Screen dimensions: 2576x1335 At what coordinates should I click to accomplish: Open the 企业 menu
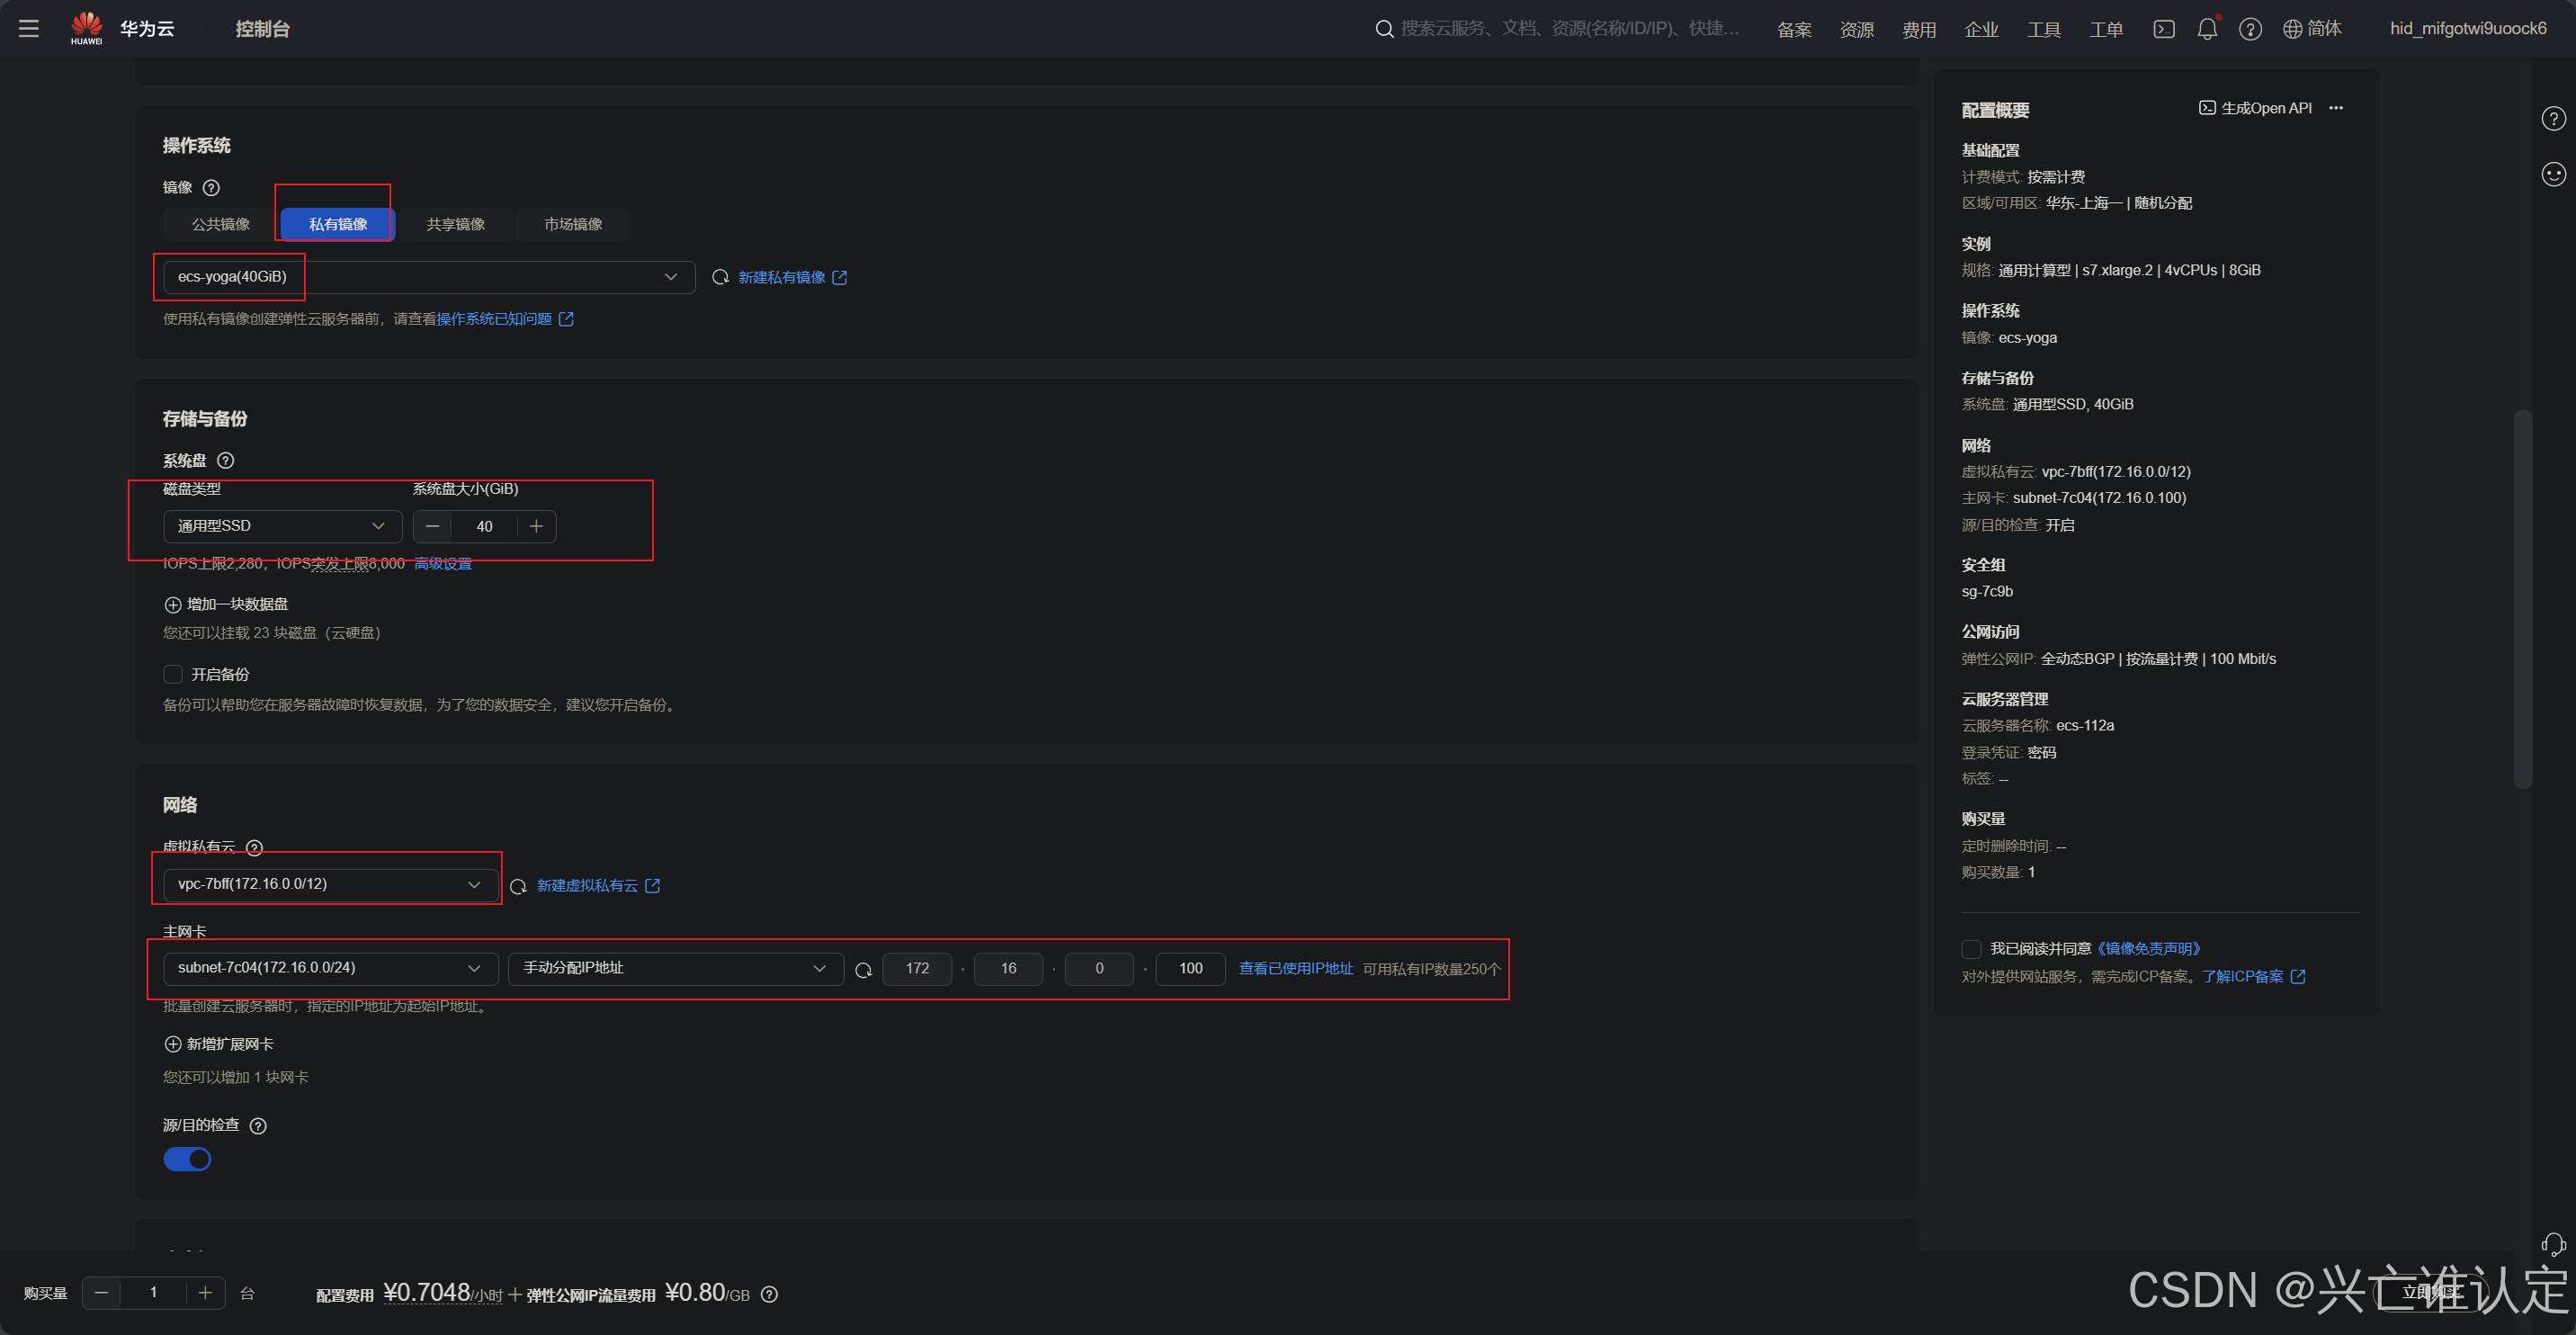[1981, 29]
